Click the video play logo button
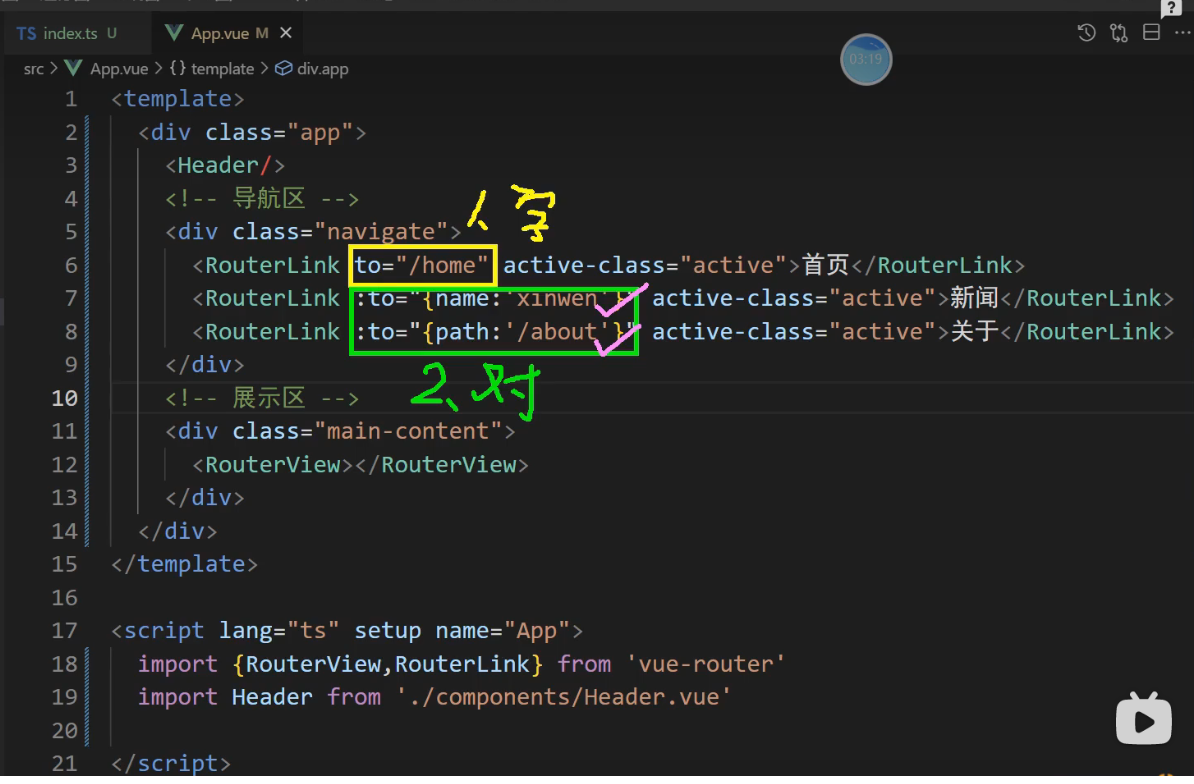The width and height of the screenshot is (1194, 784). tap(1144, 718)
